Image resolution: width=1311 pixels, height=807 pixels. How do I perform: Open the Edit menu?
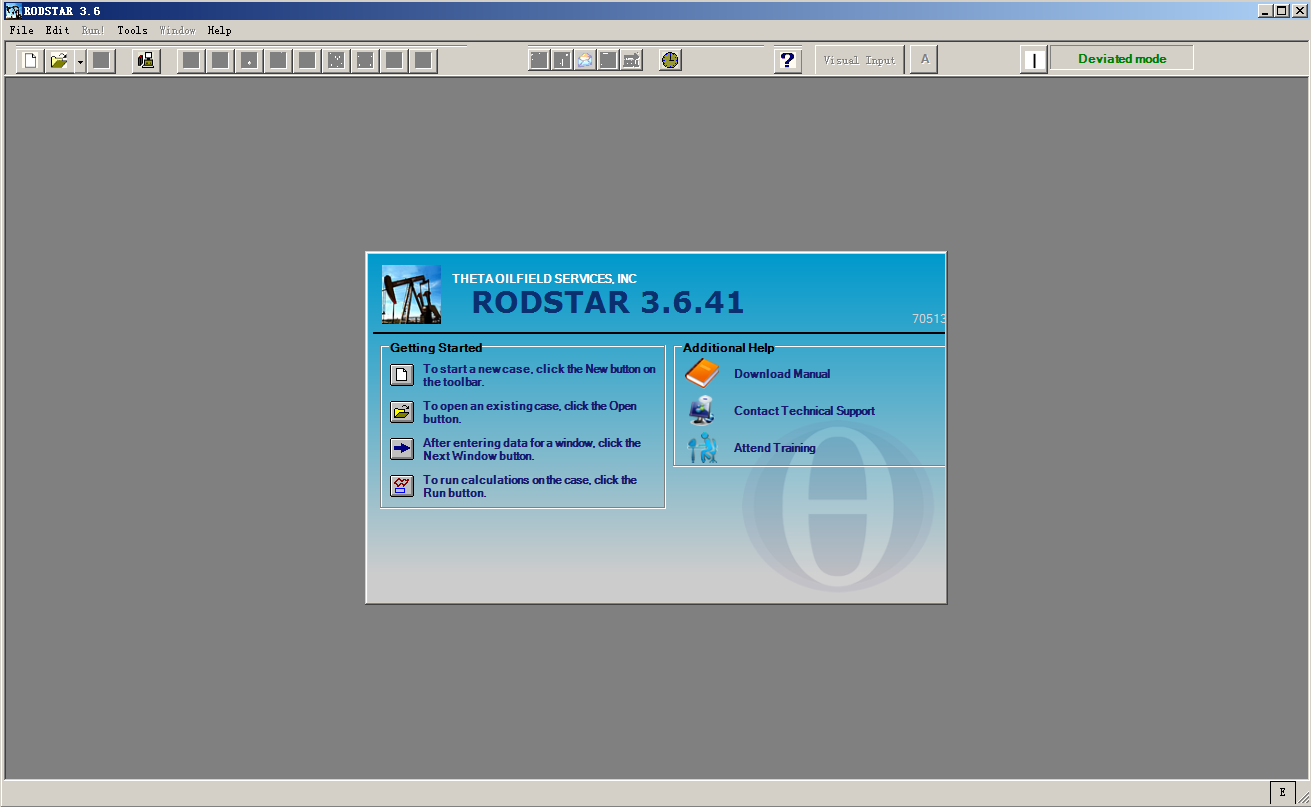coord(58,31)
